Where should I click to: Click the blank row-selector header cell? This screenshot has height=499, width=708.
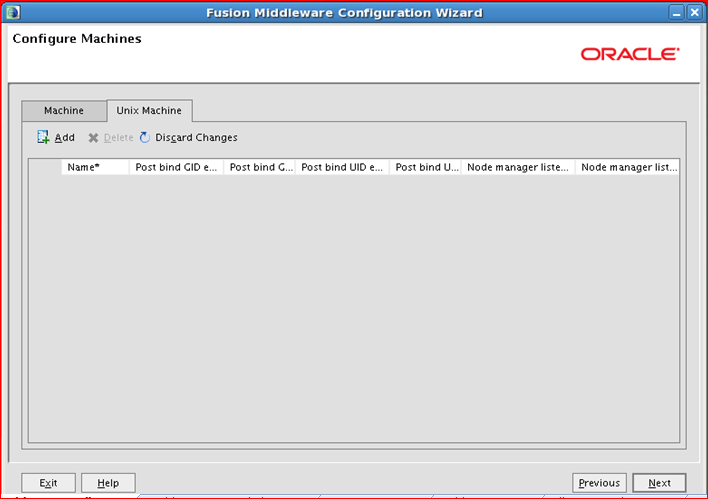[x=45, y=167]
